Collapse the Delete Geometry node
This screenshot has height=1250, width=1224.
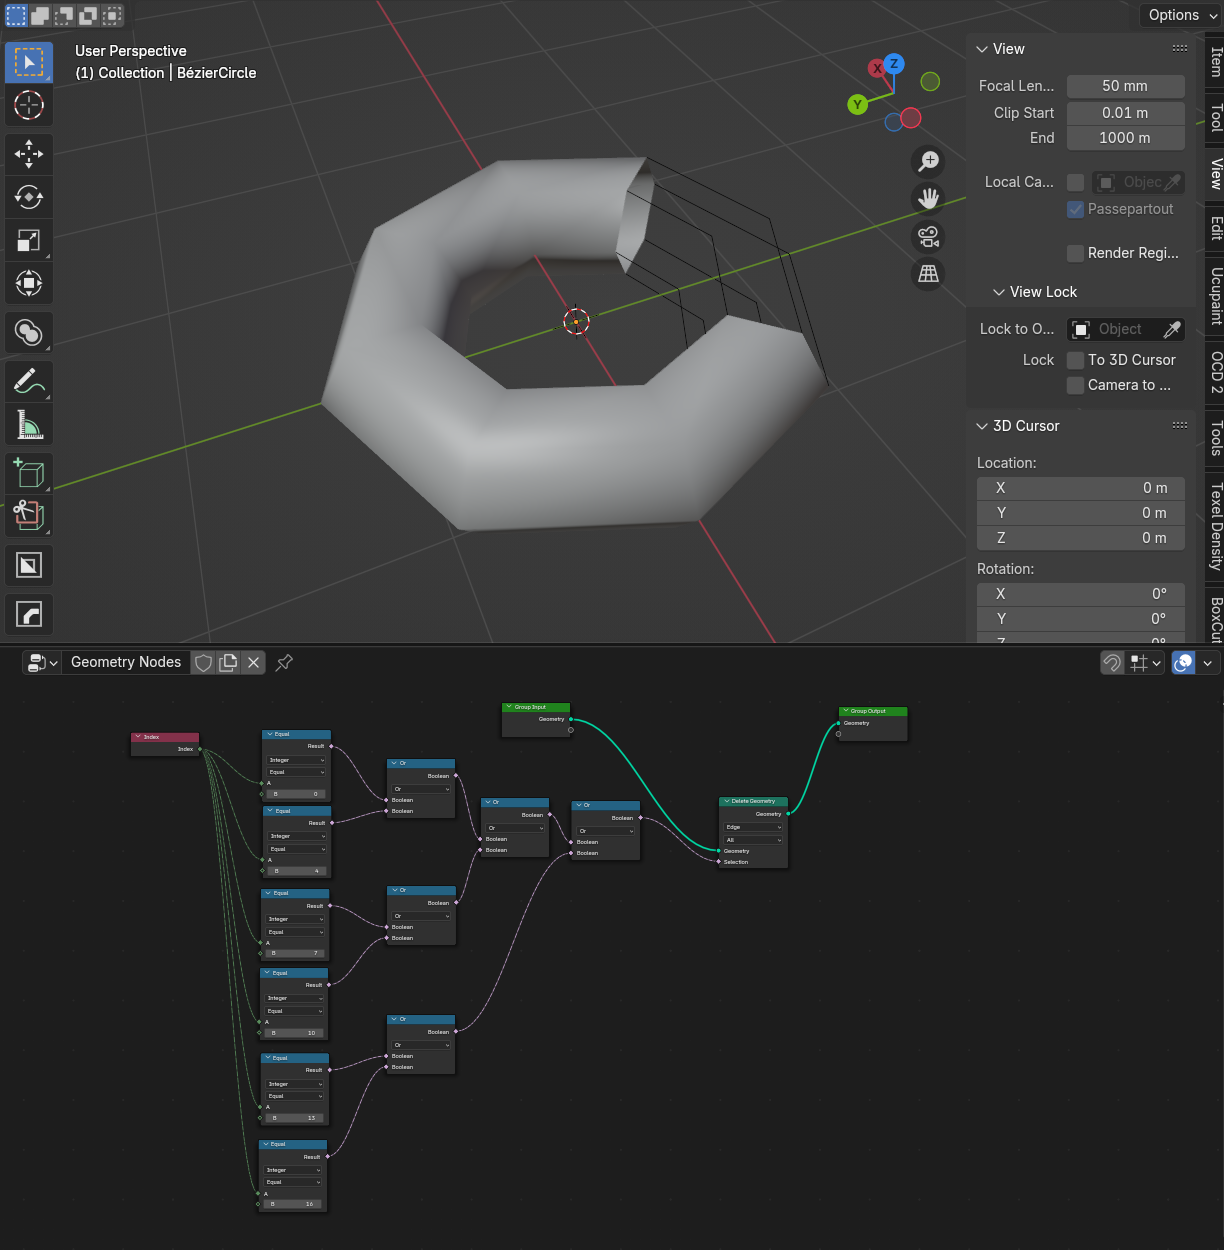pos(727,801)
